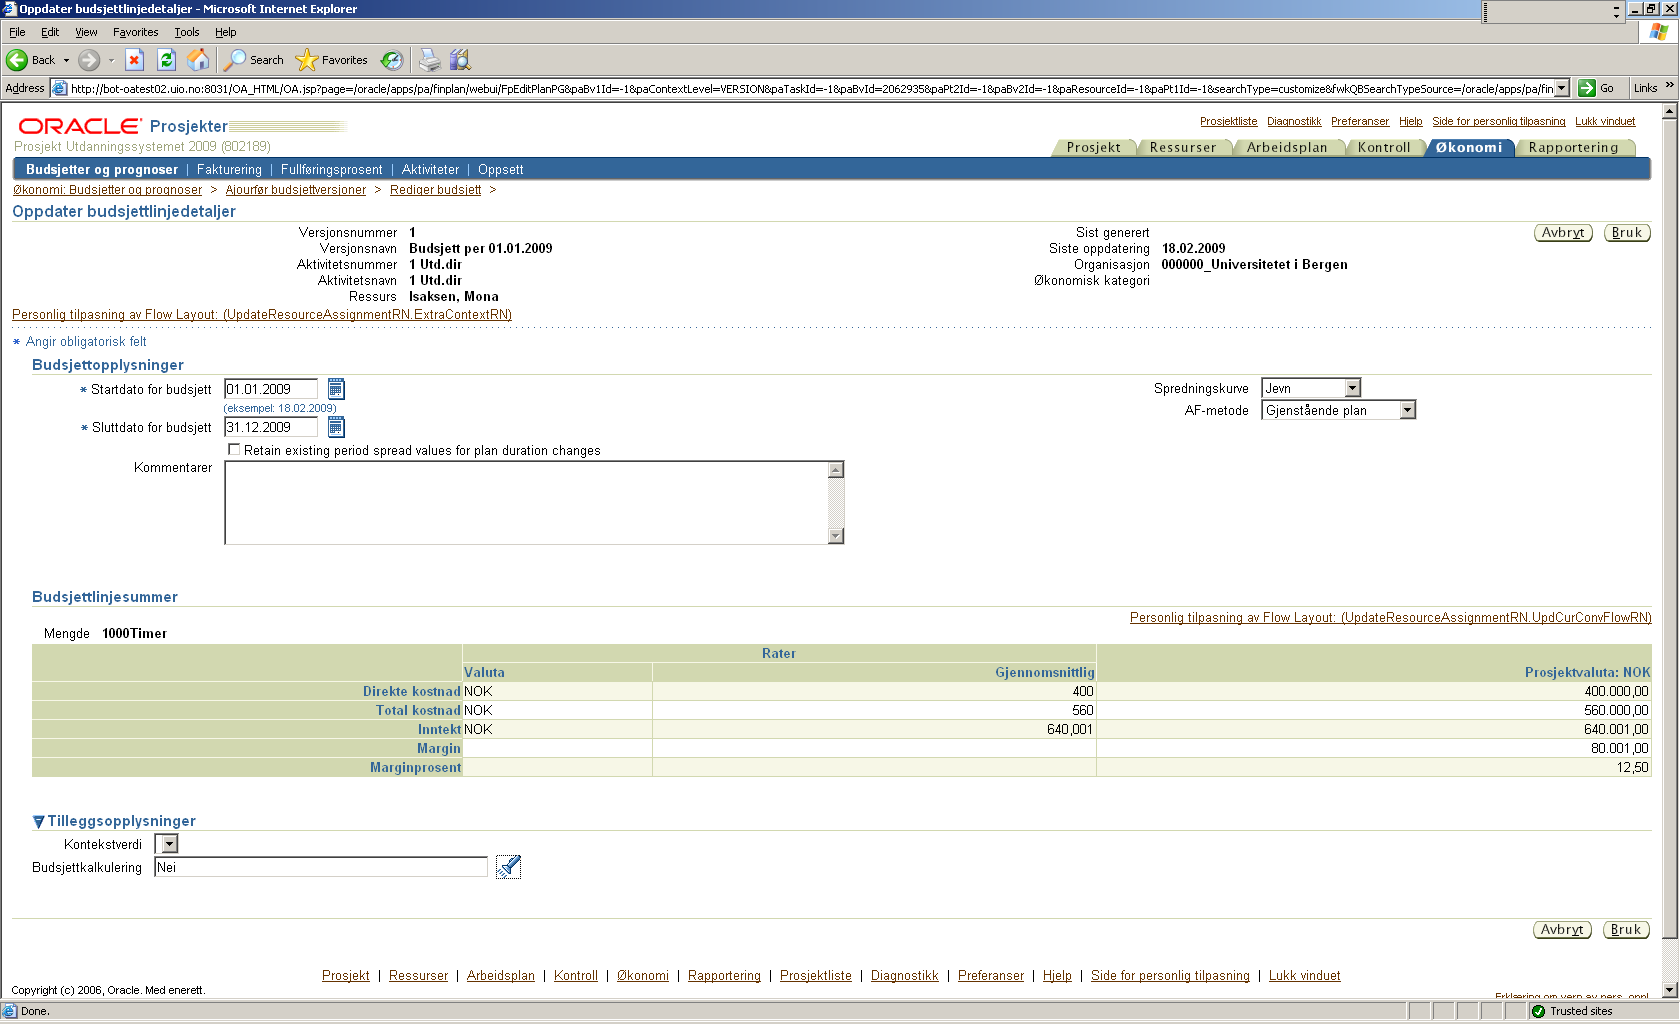
Task: Click the Budsjettkalkulering search flashlight icon
Action: [508, 867]
